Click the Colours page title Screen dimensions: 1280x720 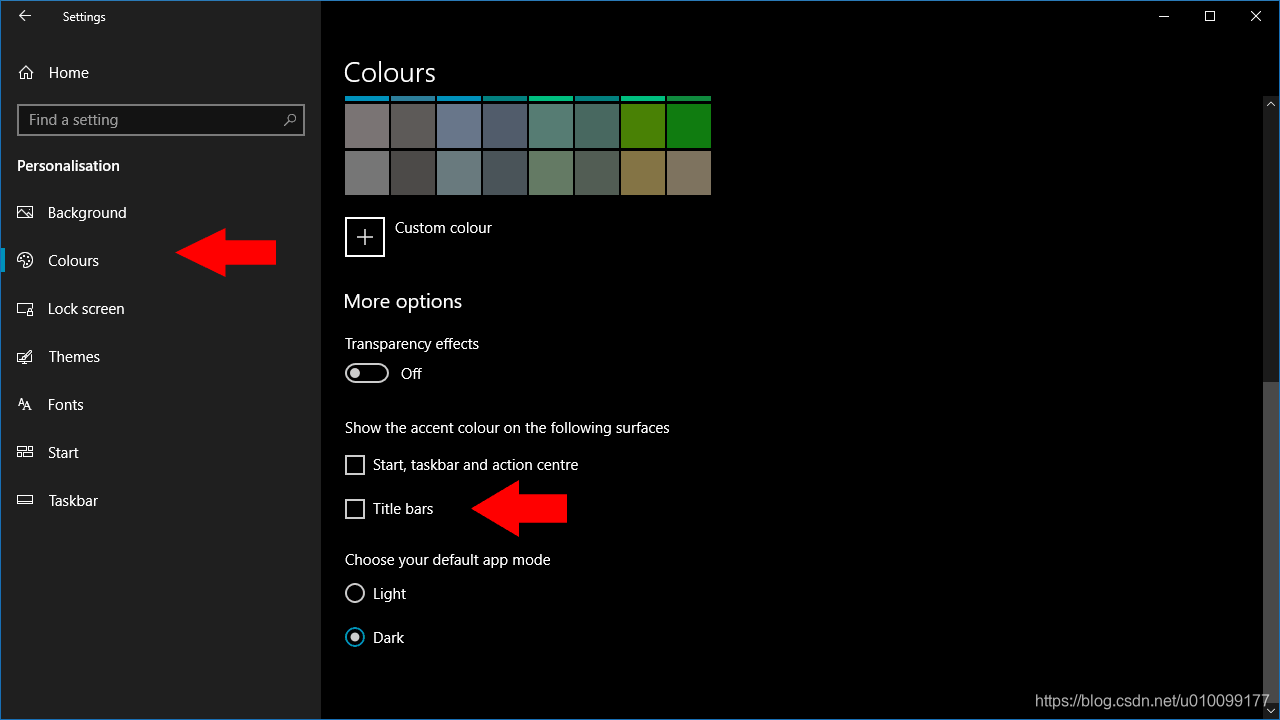(390, 73)
